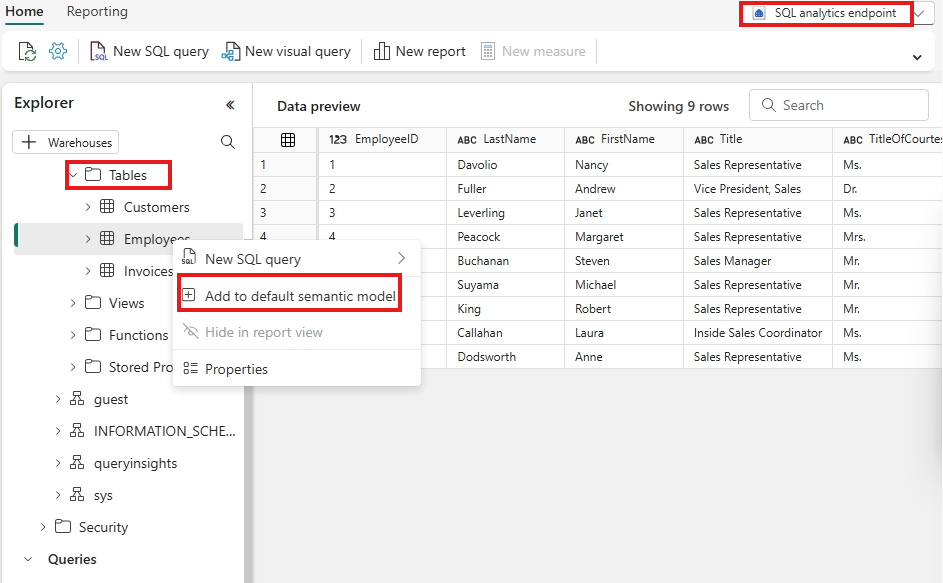Click the LastName column header
Viewport: 943px width, 583px height.
[505, 140]
